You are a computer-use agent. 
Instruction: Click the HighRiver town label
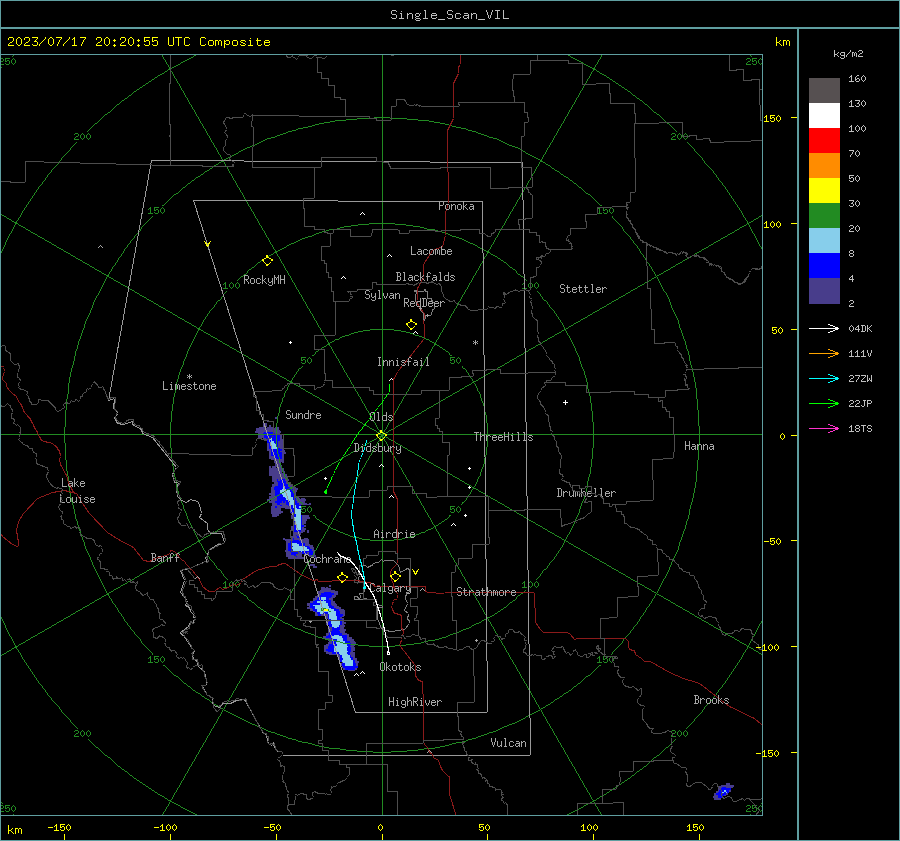pos(415,702)
